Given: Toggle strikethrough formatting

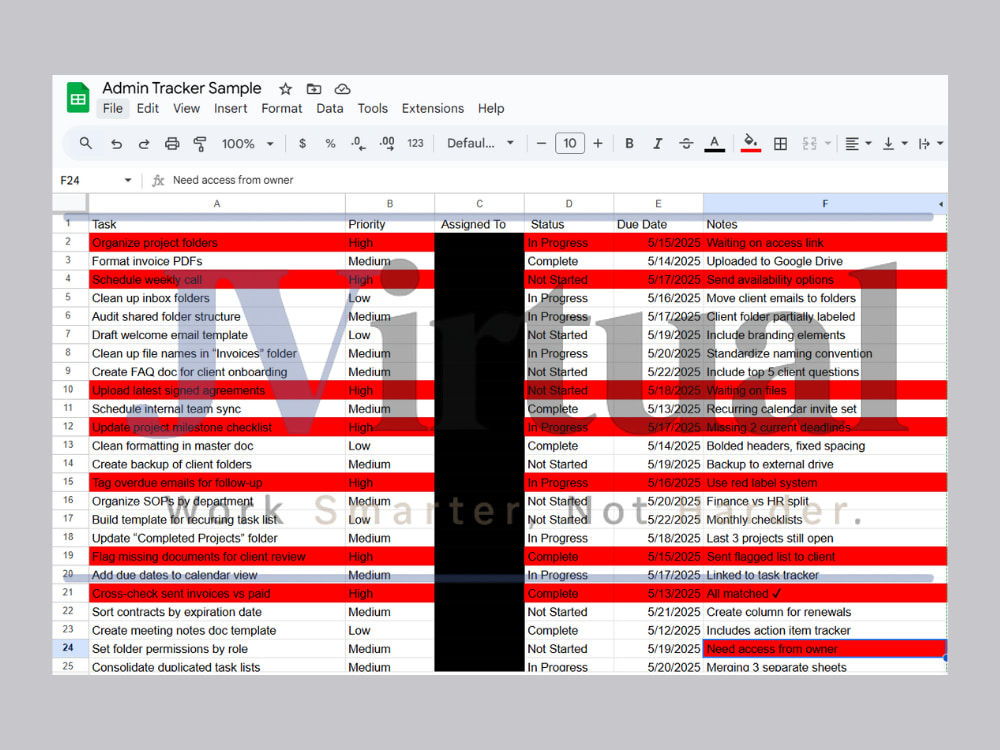Looking at the screenshot, I should click(686, 143).
